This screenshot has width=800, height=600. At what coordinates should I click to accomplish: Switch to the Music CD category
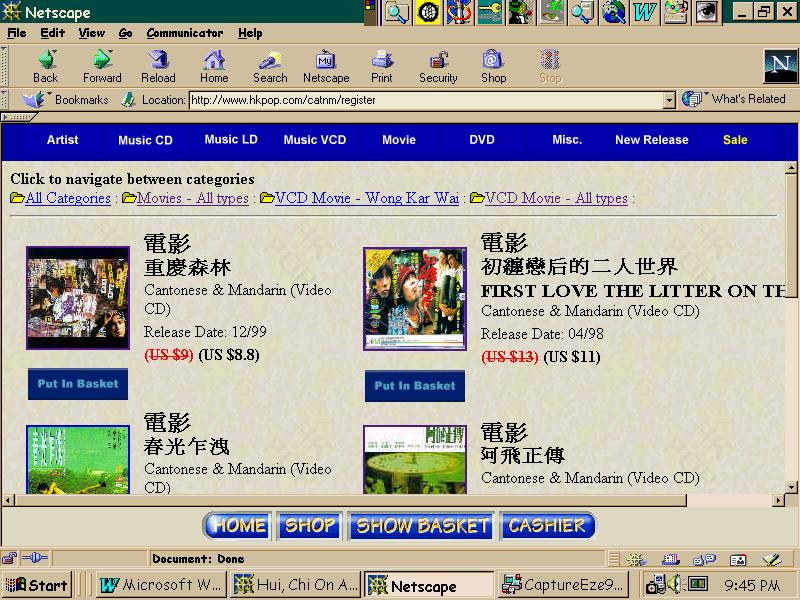pyautogui.click(x=145, y=140)
